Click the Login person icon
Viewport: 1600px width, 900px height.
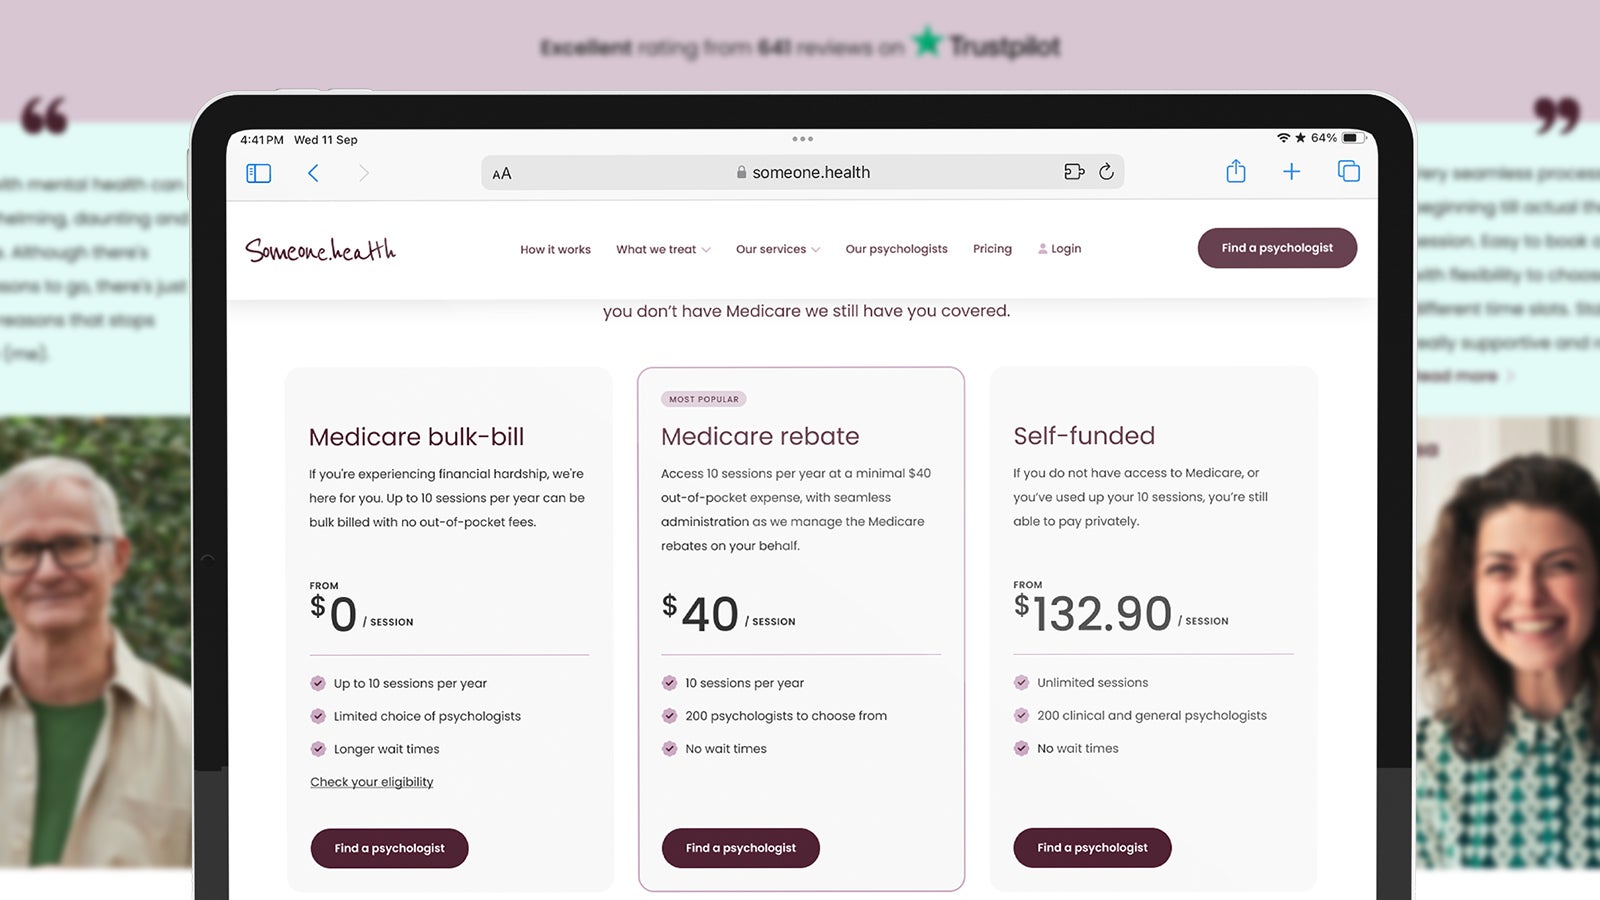pos(1042,248)
